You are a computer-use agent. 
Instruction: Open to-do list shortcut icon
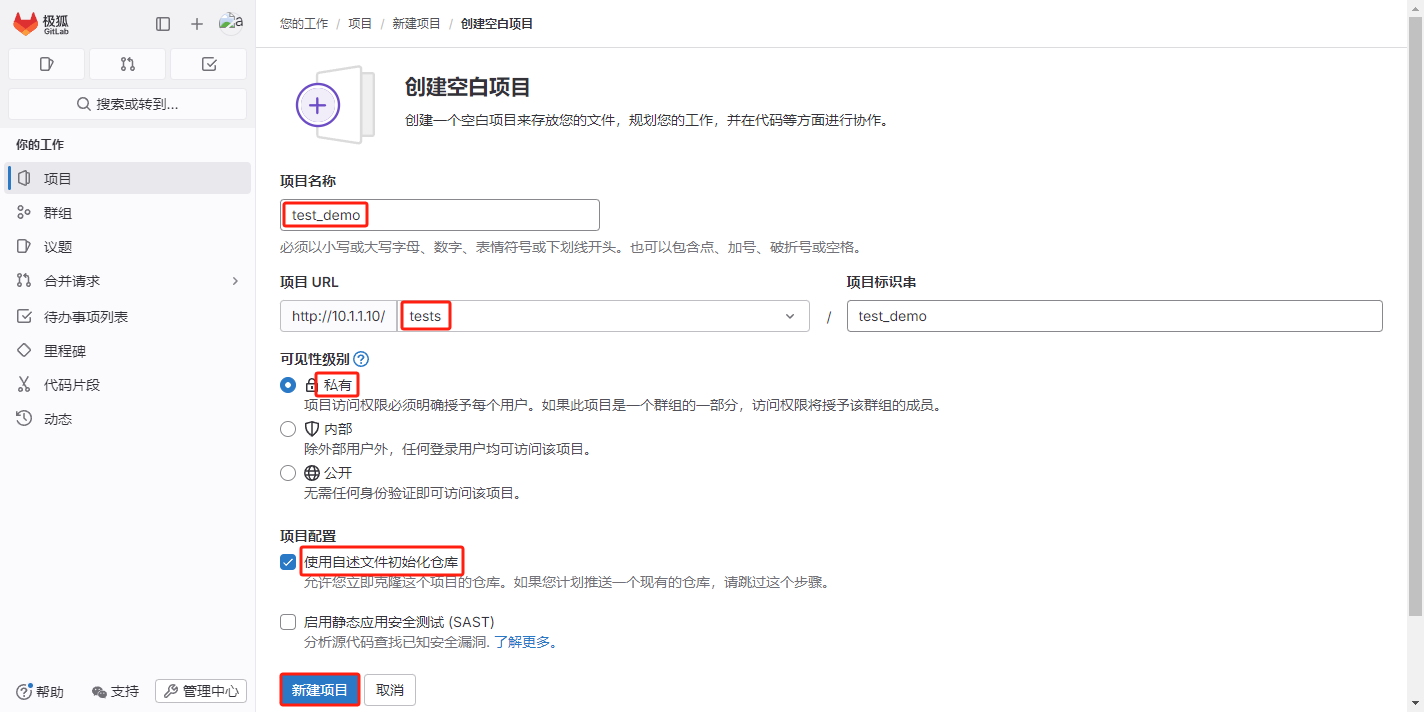[208, 64]
